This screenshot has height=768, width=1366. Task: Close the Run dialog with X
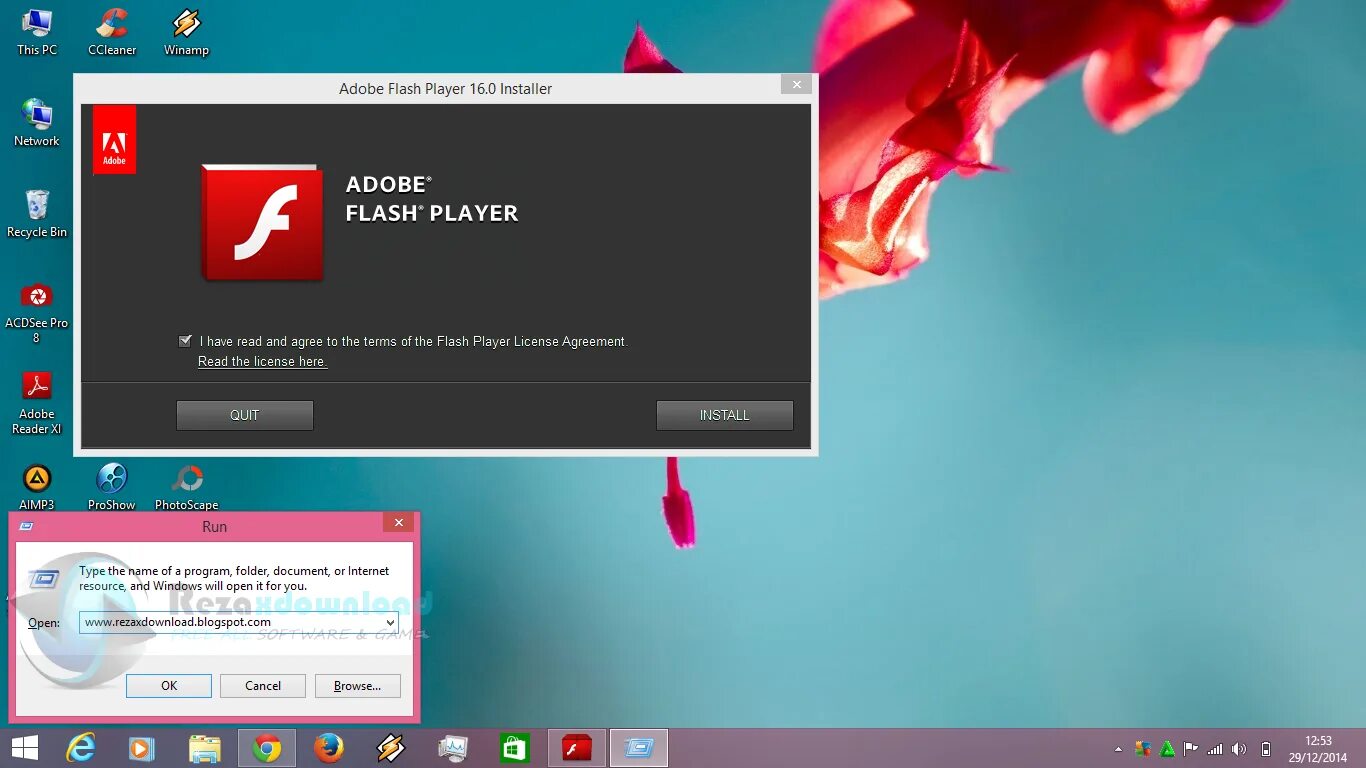click(x=398, y=523)
